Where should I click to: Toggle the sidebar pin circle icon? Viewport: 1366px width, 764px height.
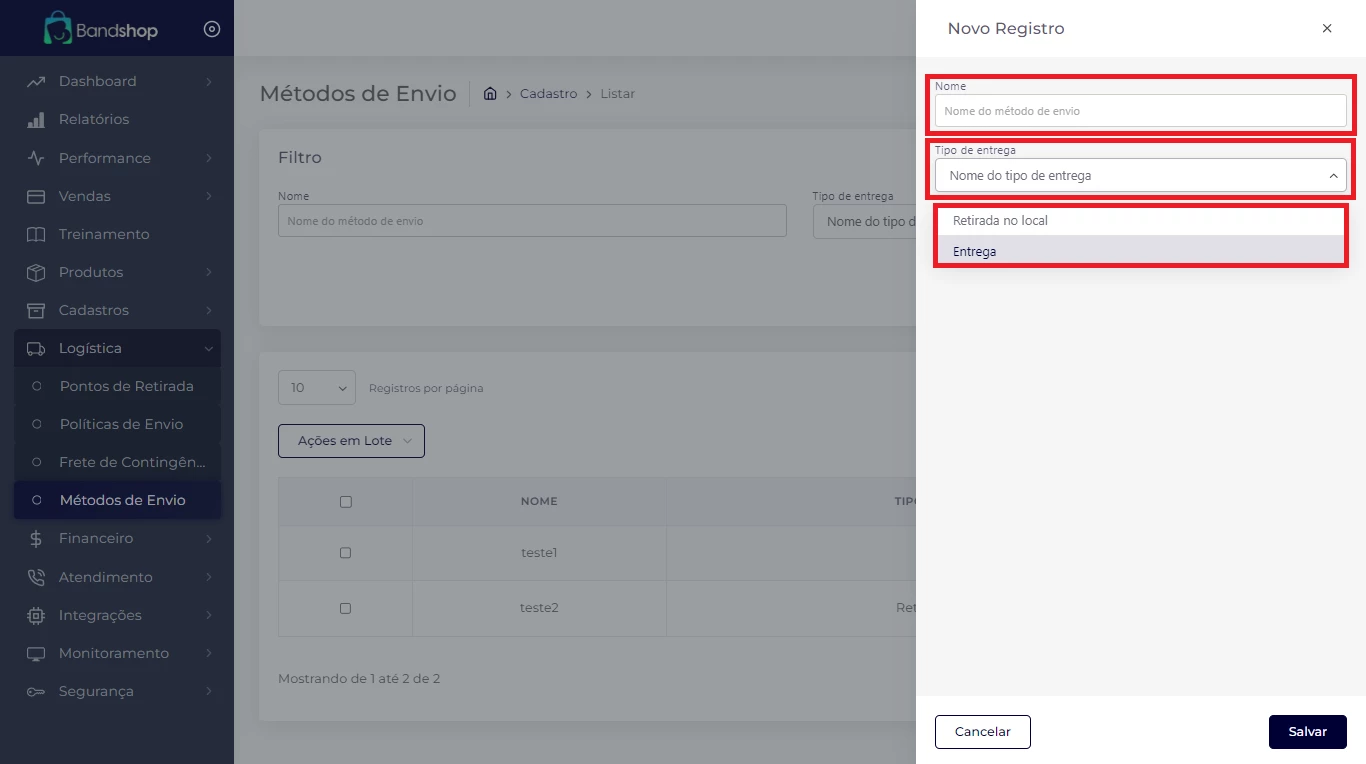pyautogui.click(x=211, y=30)
